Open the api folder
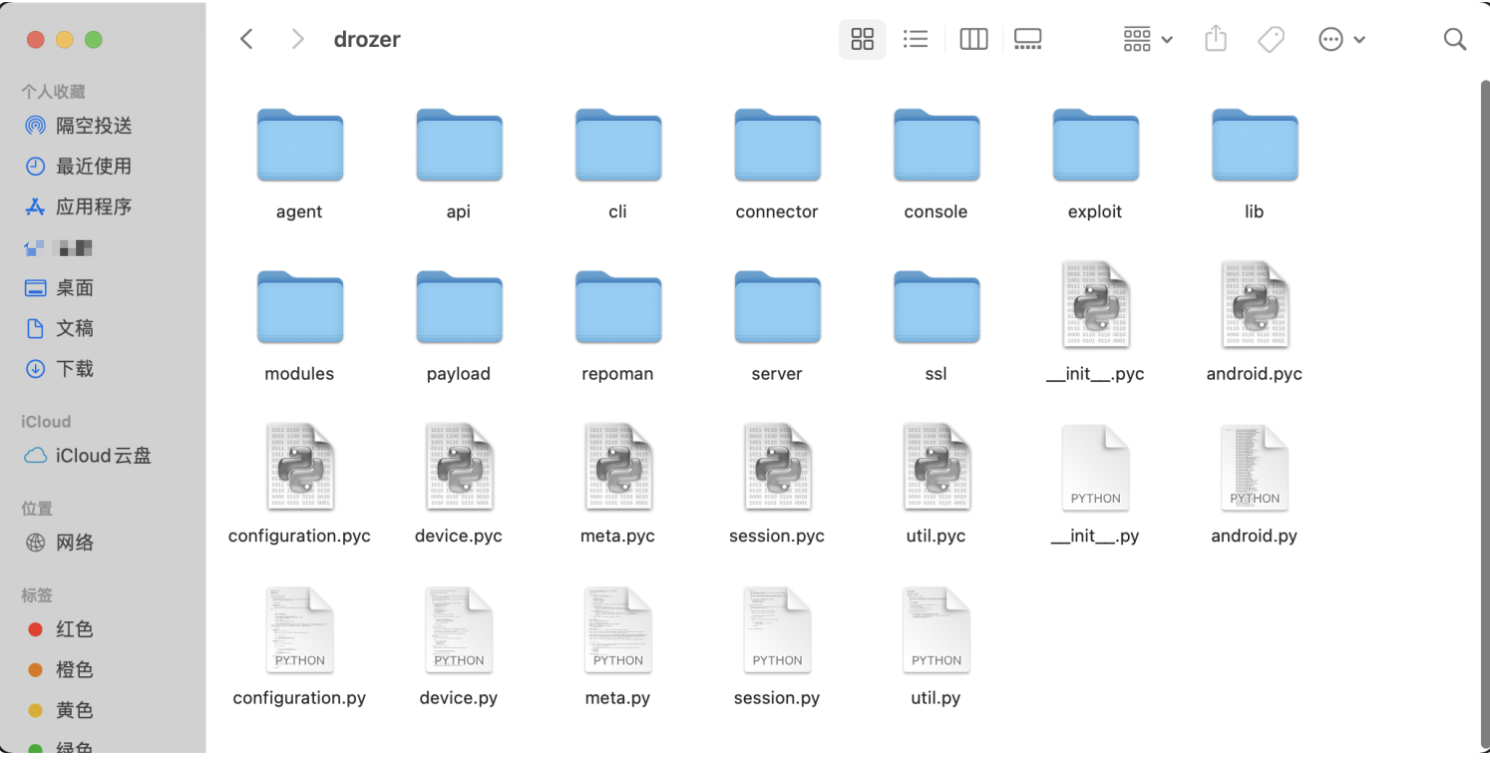This screenshot has width=1490, height=768. [x=459, y=146]
